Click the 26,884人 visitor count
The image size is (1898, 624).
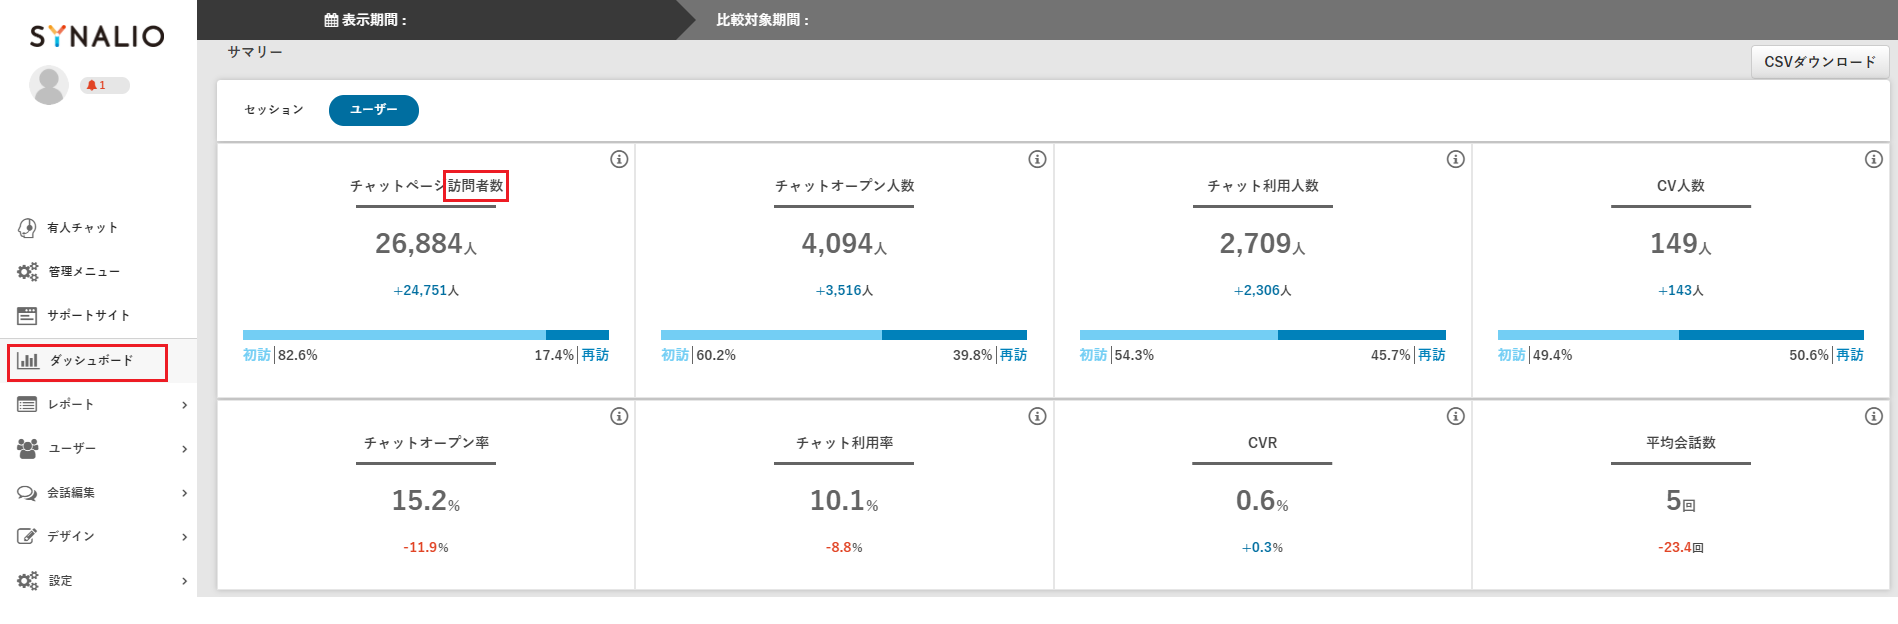click(426, 244)
